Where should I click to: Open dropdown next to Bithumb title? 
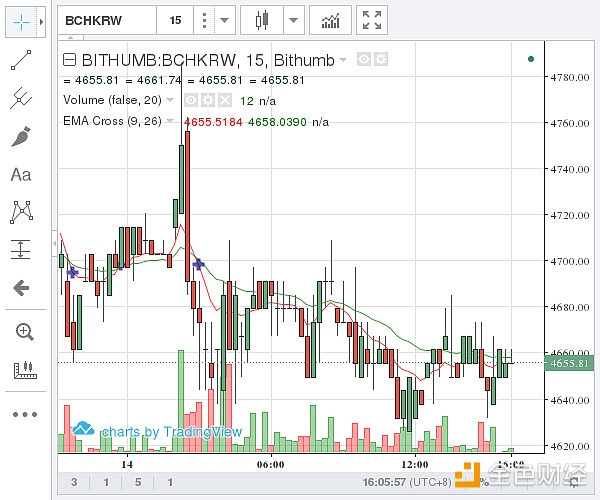point(343,60)
